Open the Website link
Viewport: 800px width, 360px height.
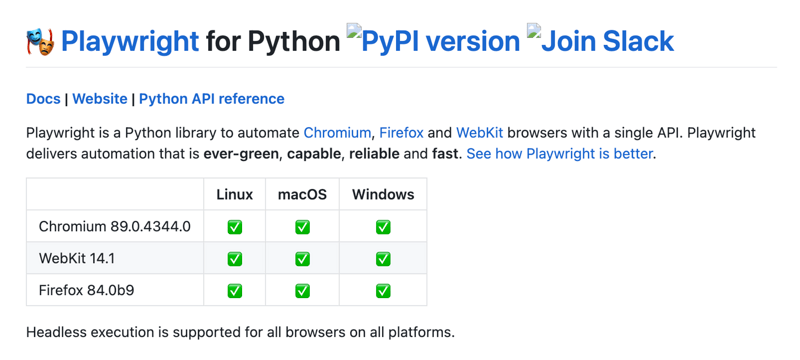click(x=100, y=98)
